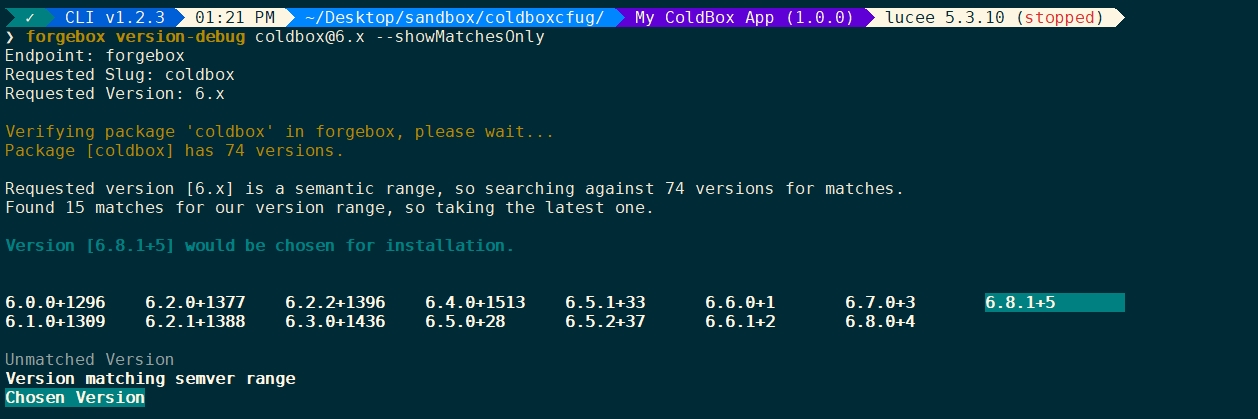Click the Version [6.8.1+5] would be chosen line
Screen dimensions: 1258x419
pos(260,245)
